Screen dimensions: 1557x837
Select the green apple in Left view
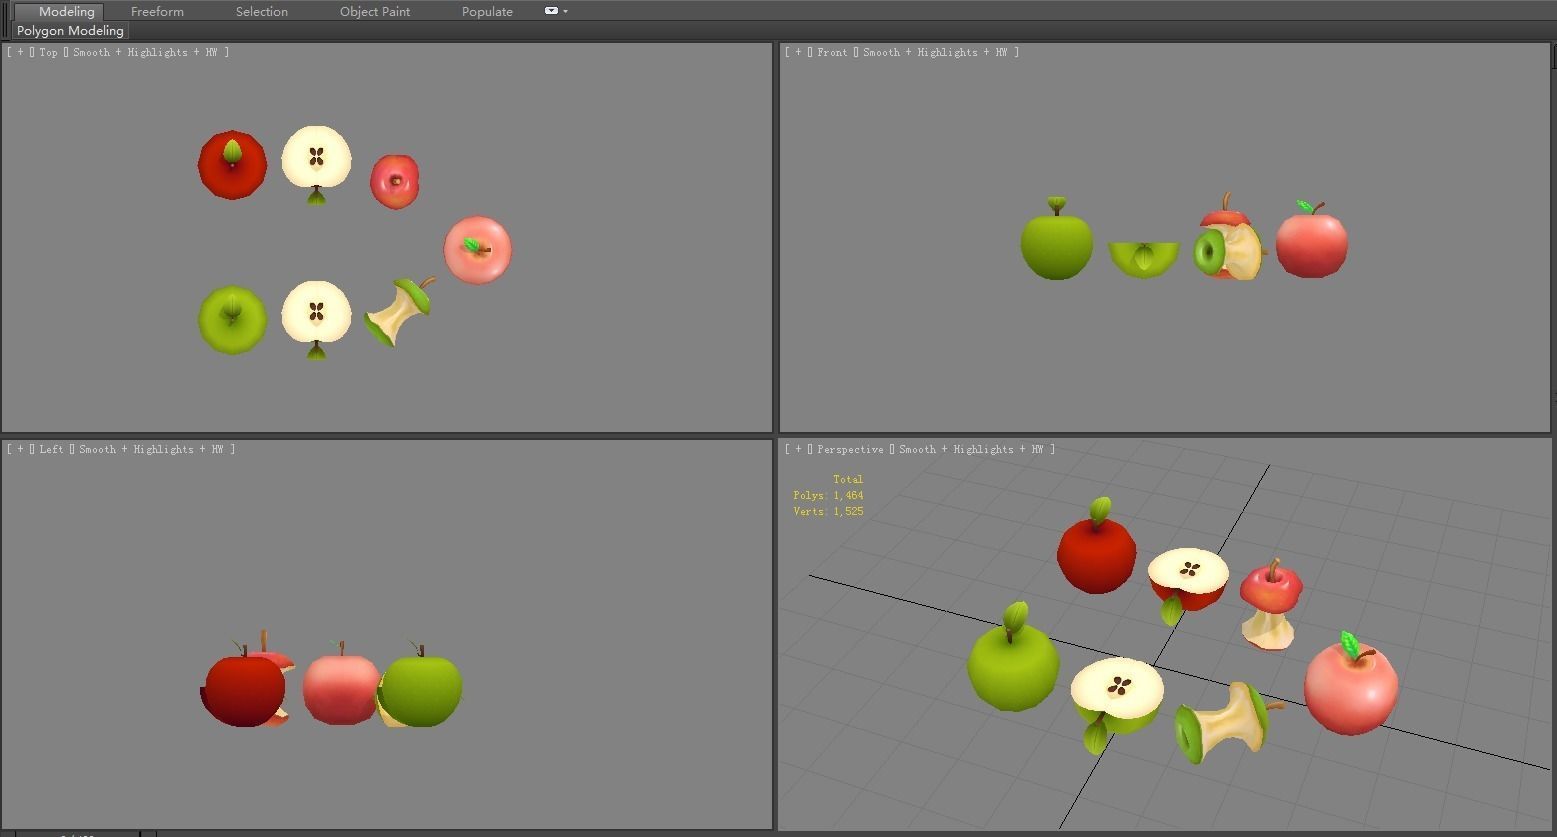click(x=421, y=688)
